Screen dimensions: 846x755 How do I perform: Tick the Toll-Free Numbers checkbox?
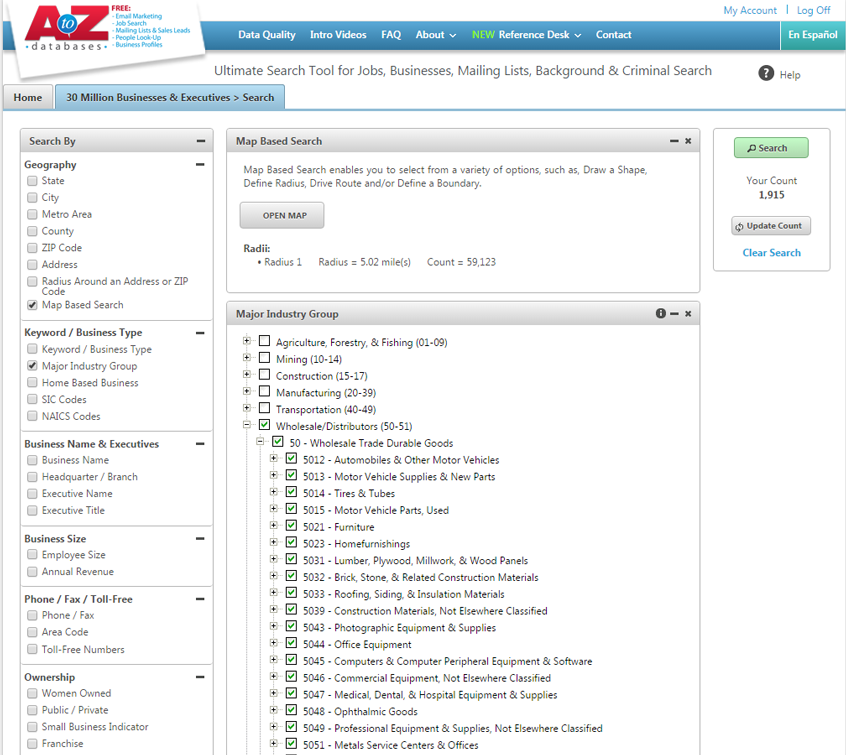point(32,649)
